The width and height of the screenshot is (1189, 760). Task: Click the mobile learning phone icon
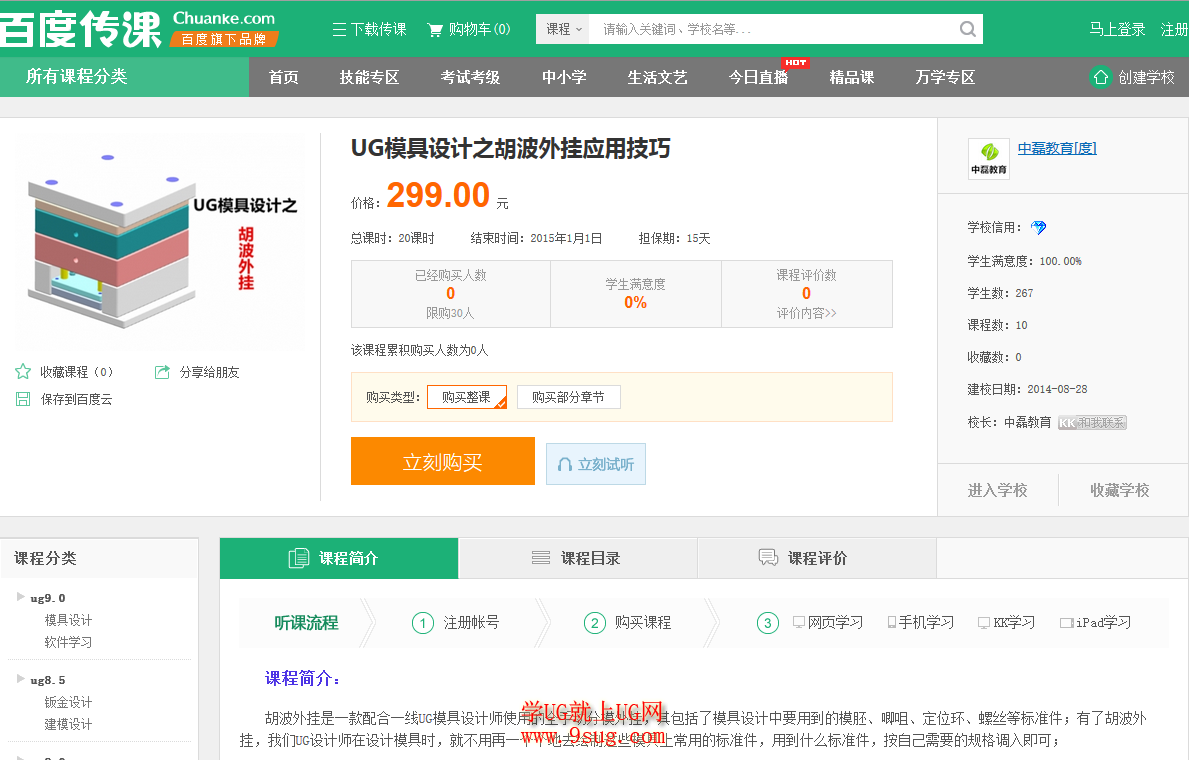[x=893, y=623]
